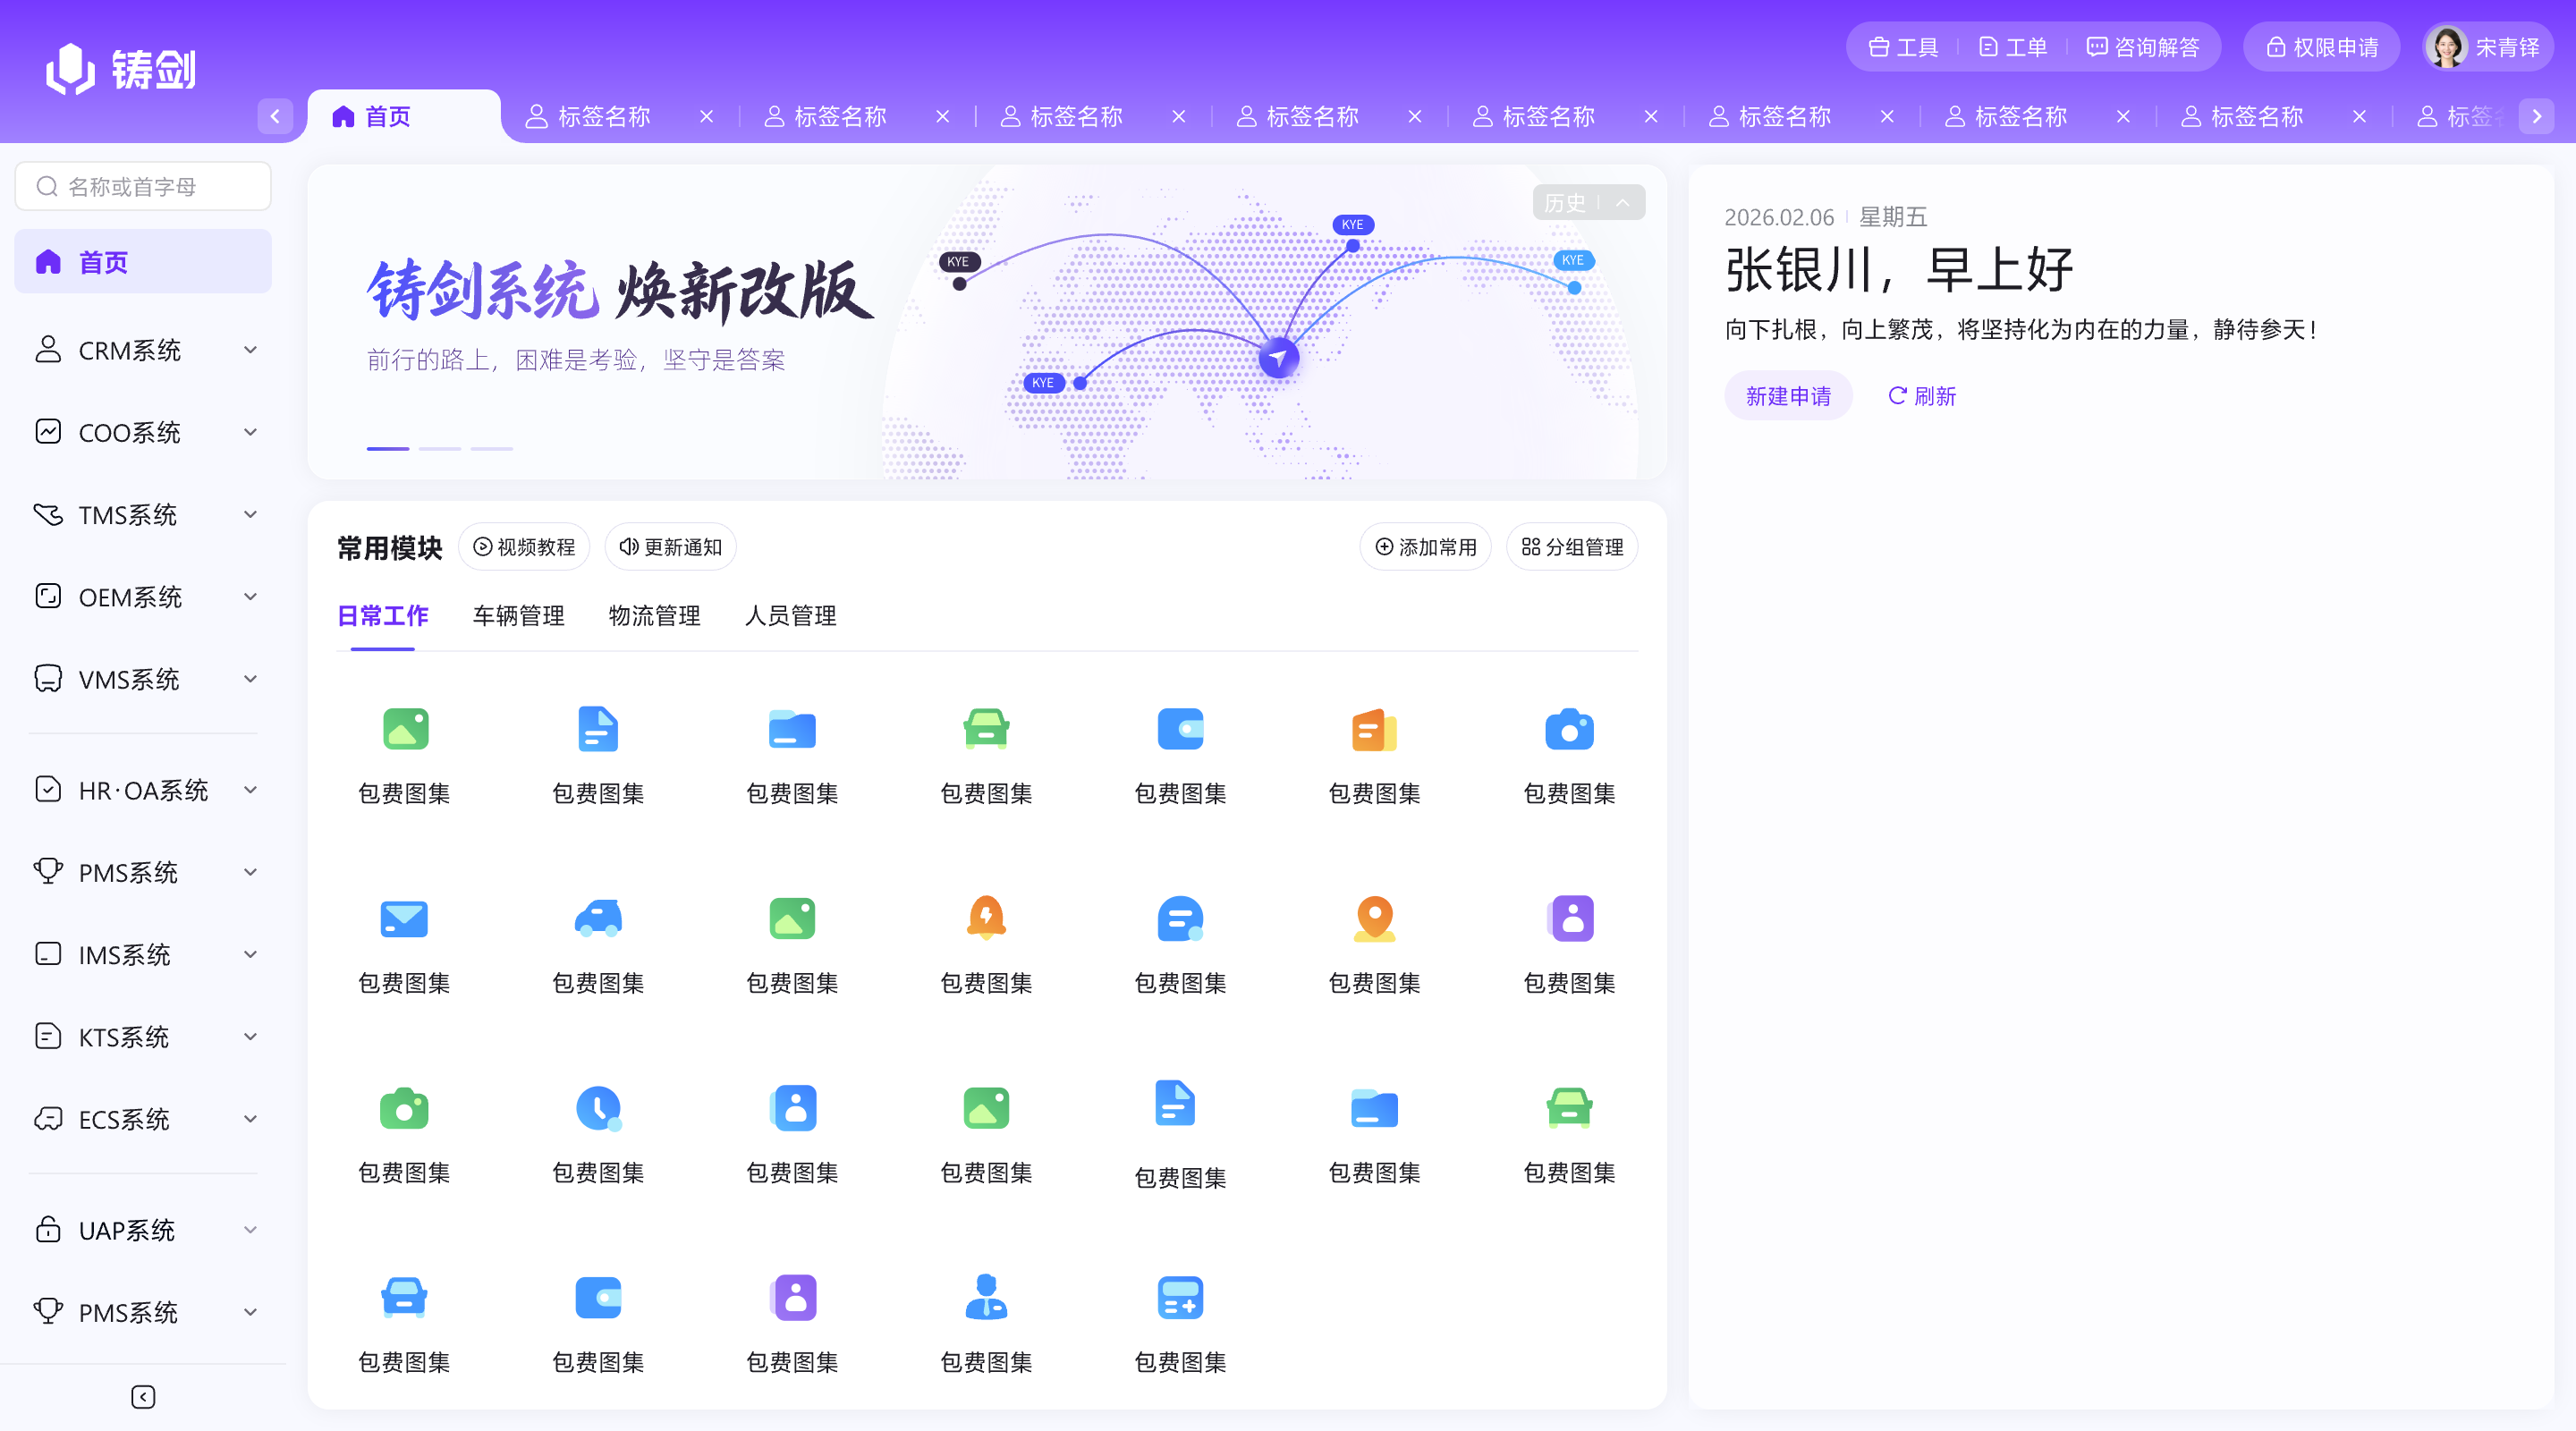Screen dimensions: 2576x1431
Task: Close the first 标签名称 tab
Action: pyautogui.click(x=707, y=117)
